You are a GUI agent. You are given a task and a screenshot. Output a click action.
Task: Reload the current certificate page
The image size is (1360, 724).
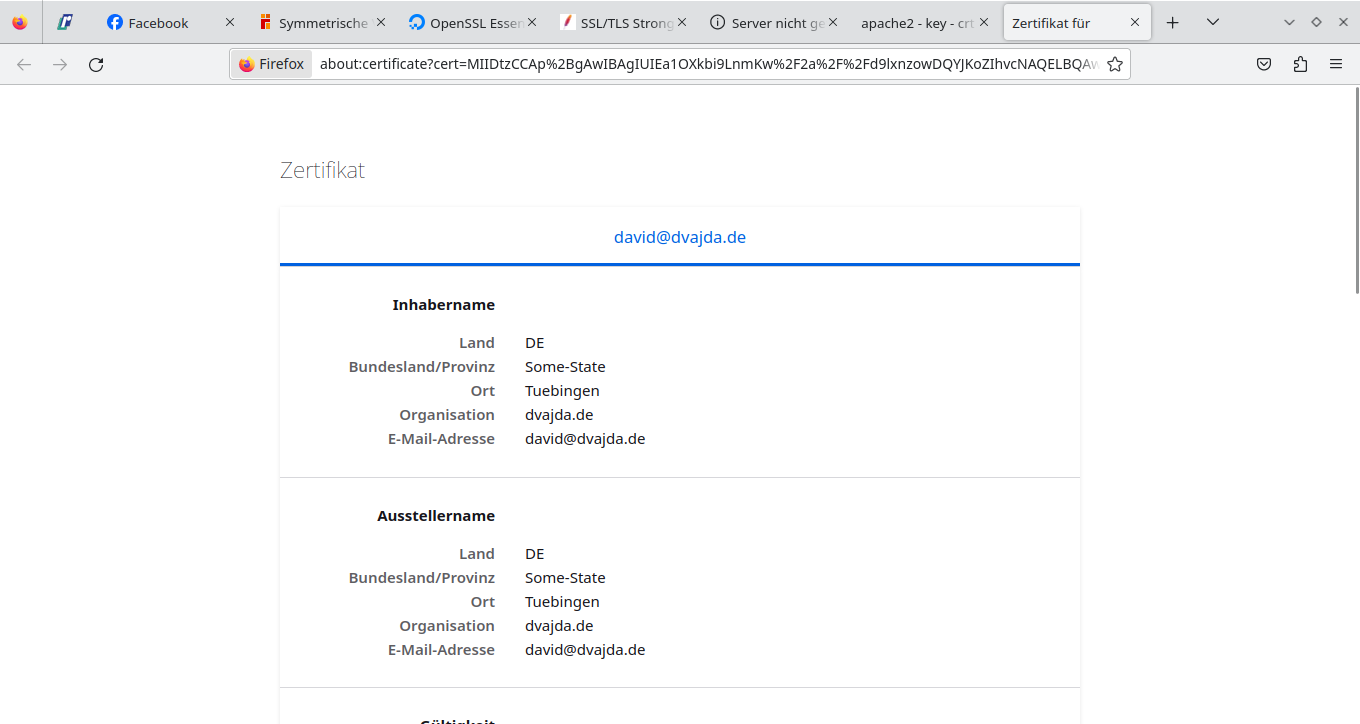coord(96,64)
